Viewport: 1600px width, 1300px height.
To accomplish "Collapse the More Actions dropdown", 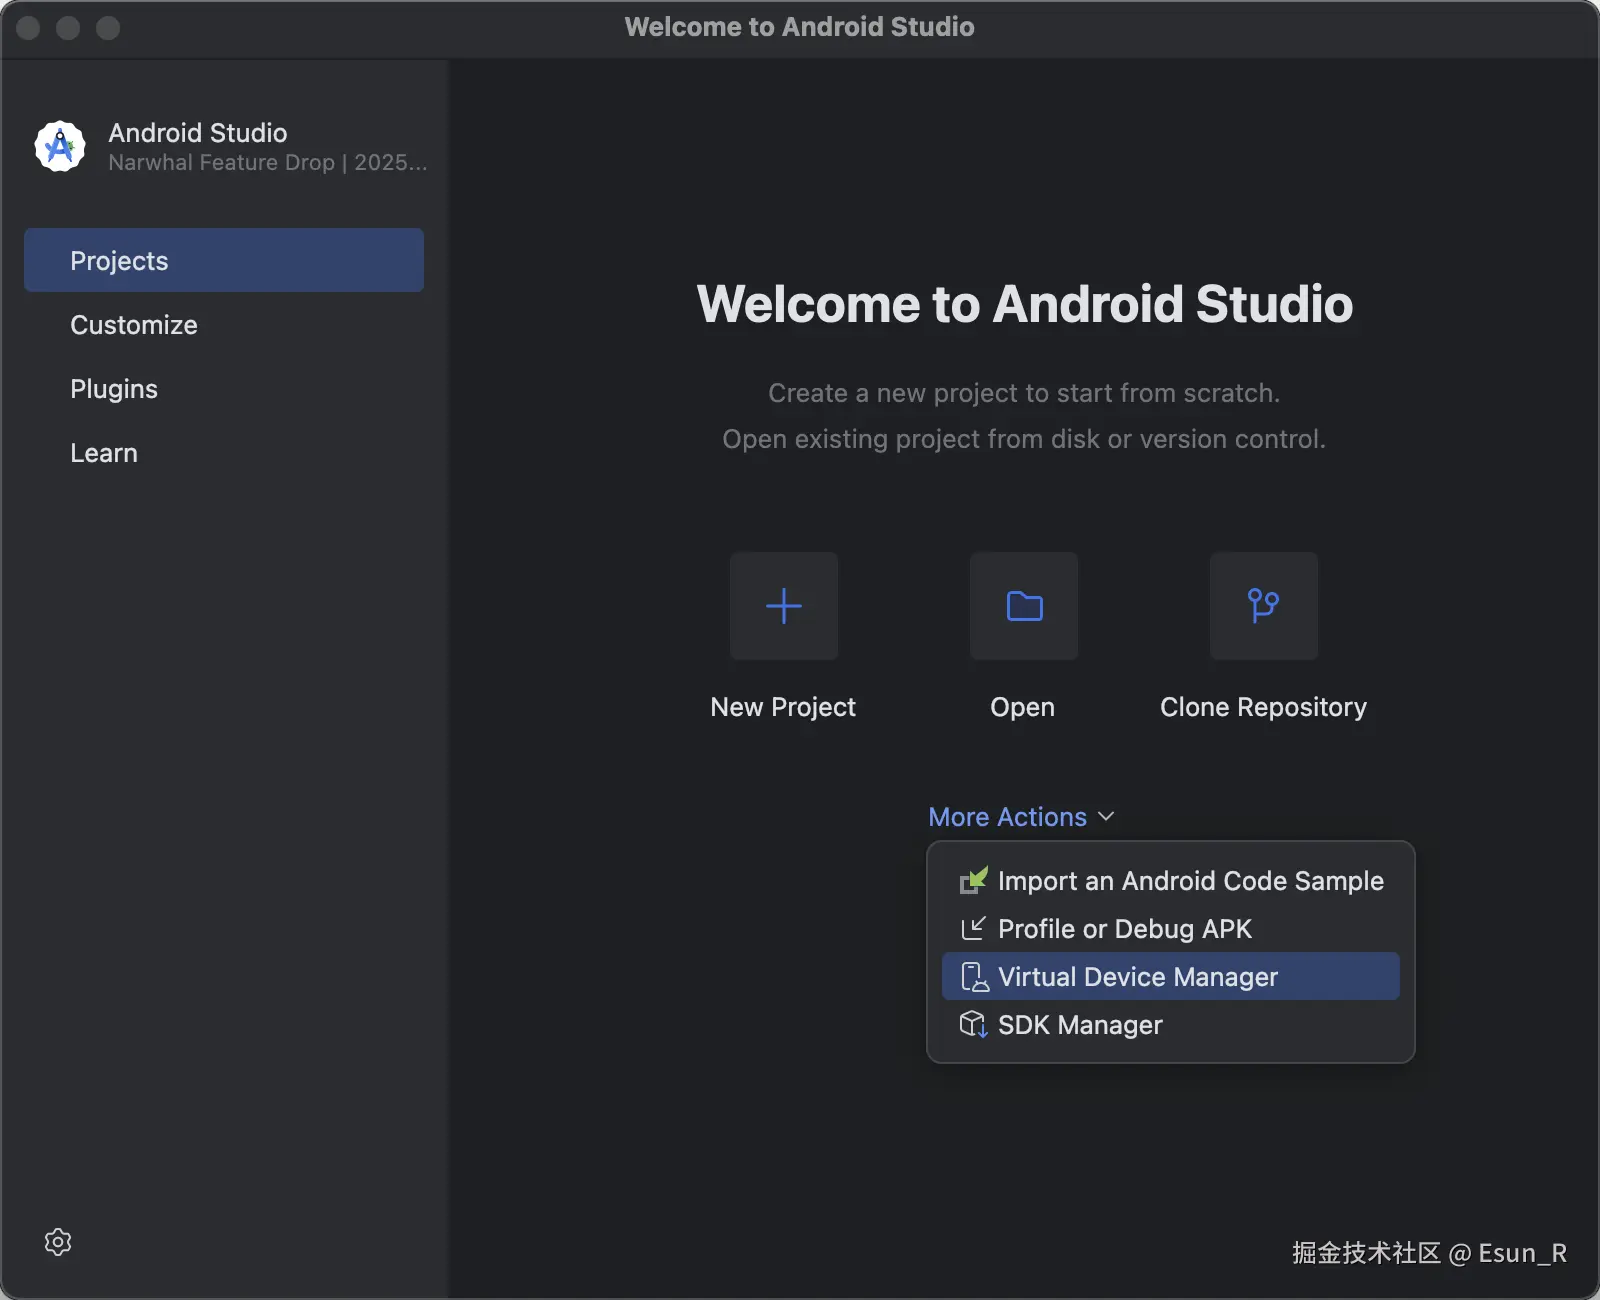I will pyautogui.click(x=1021, y=817).
